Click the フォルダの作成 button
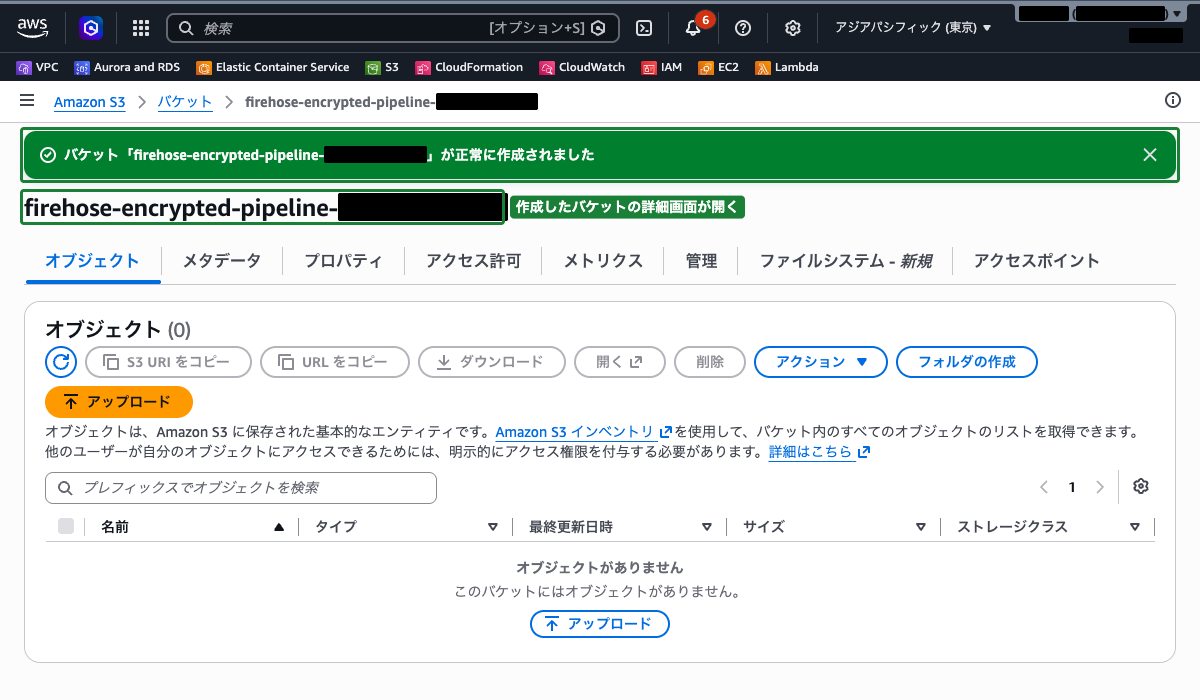 coord(967,362)
